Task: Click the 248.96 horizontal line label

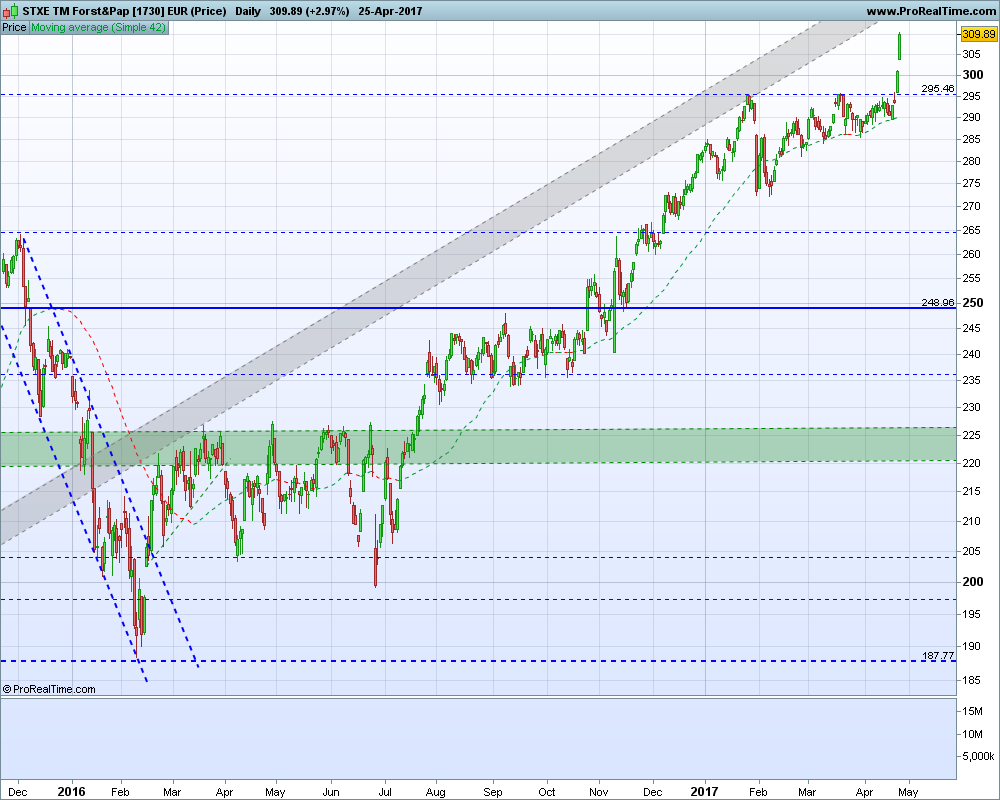Action: point(938,302)
